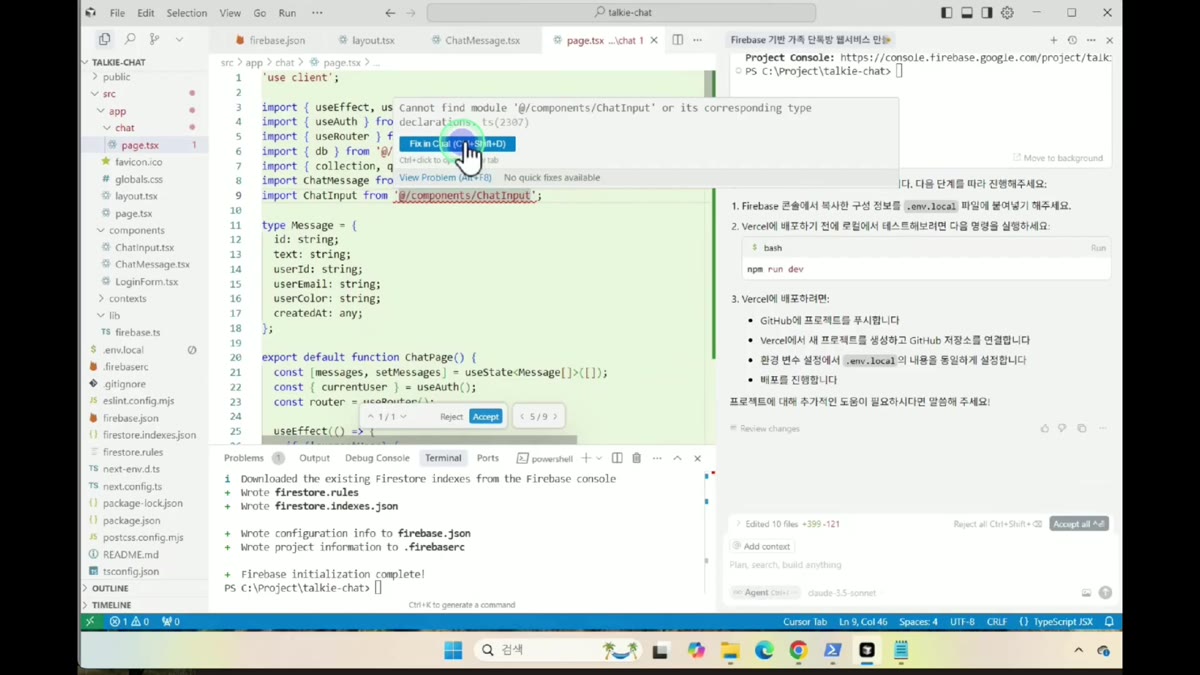
Task: Click View Problem link in hover
Action: click(x=445, y=177)
